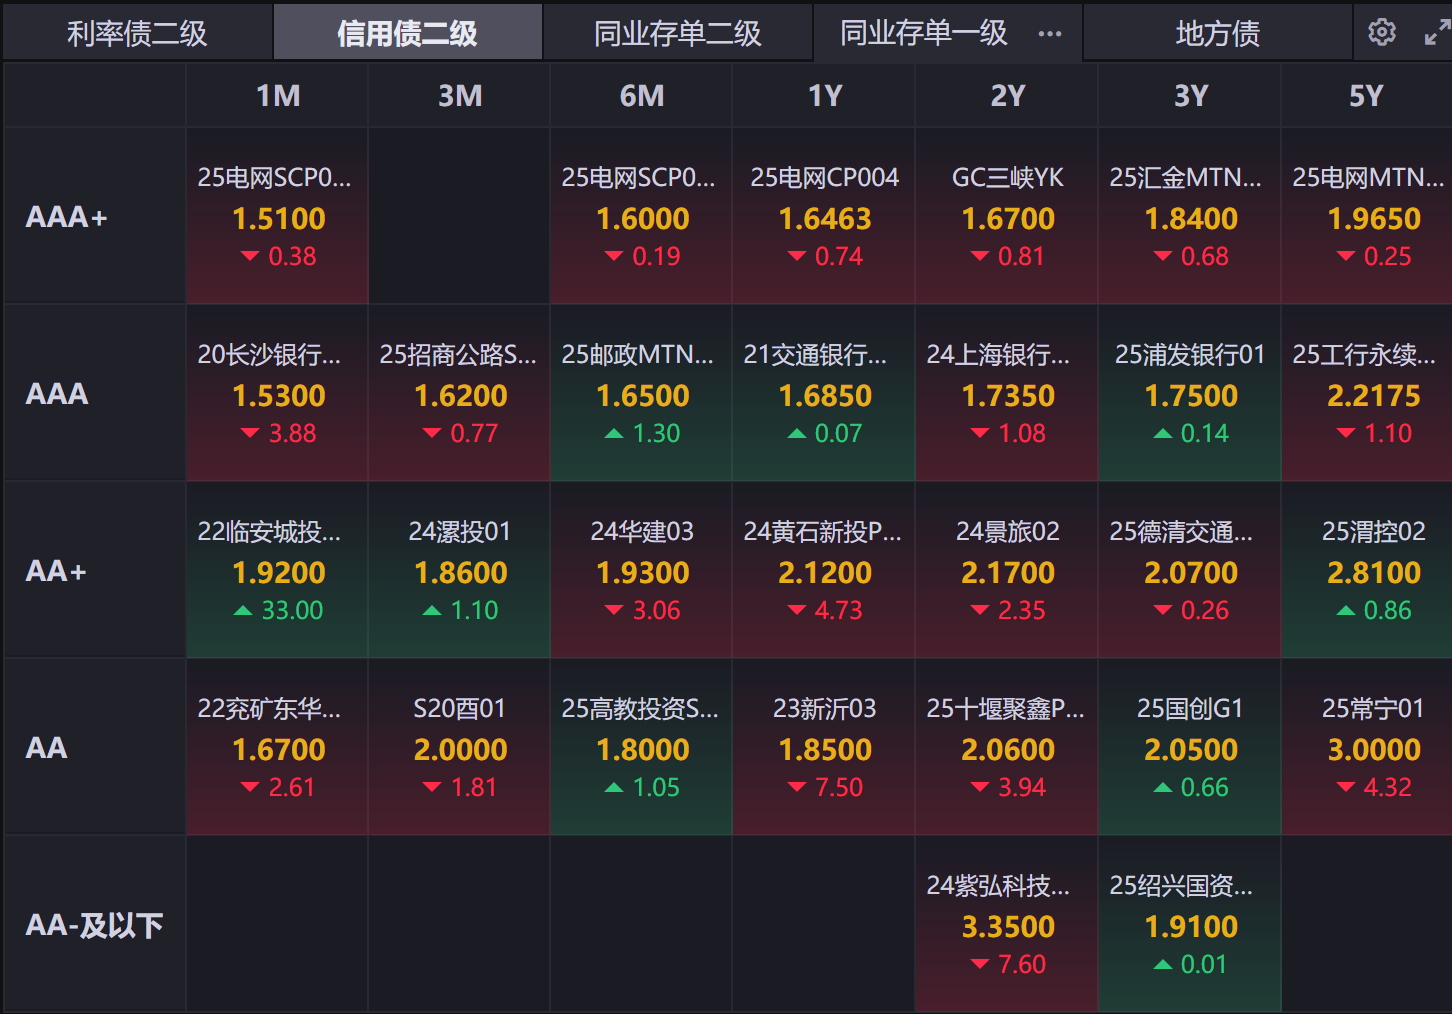Select the AA-及以下 rating row label

[94, 925]
